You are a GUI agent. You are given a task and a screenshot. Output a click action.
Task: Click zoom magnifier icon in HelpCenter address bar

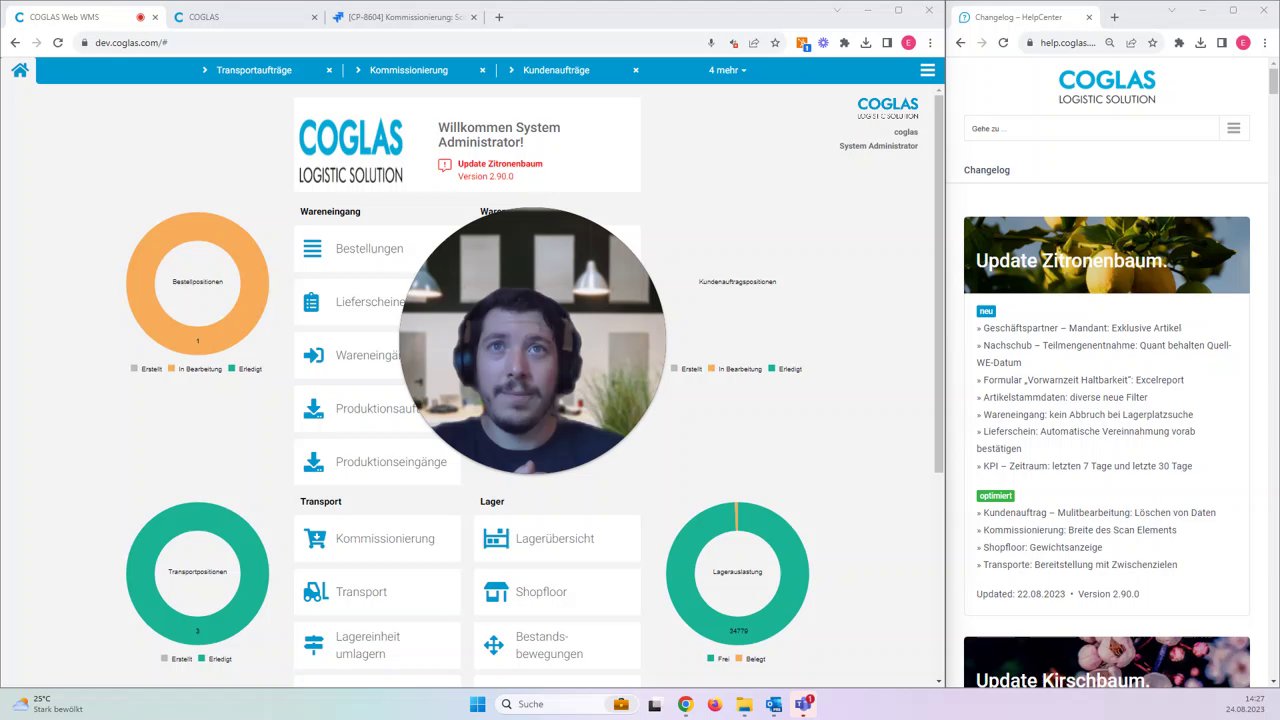[x=1110, y=43]
